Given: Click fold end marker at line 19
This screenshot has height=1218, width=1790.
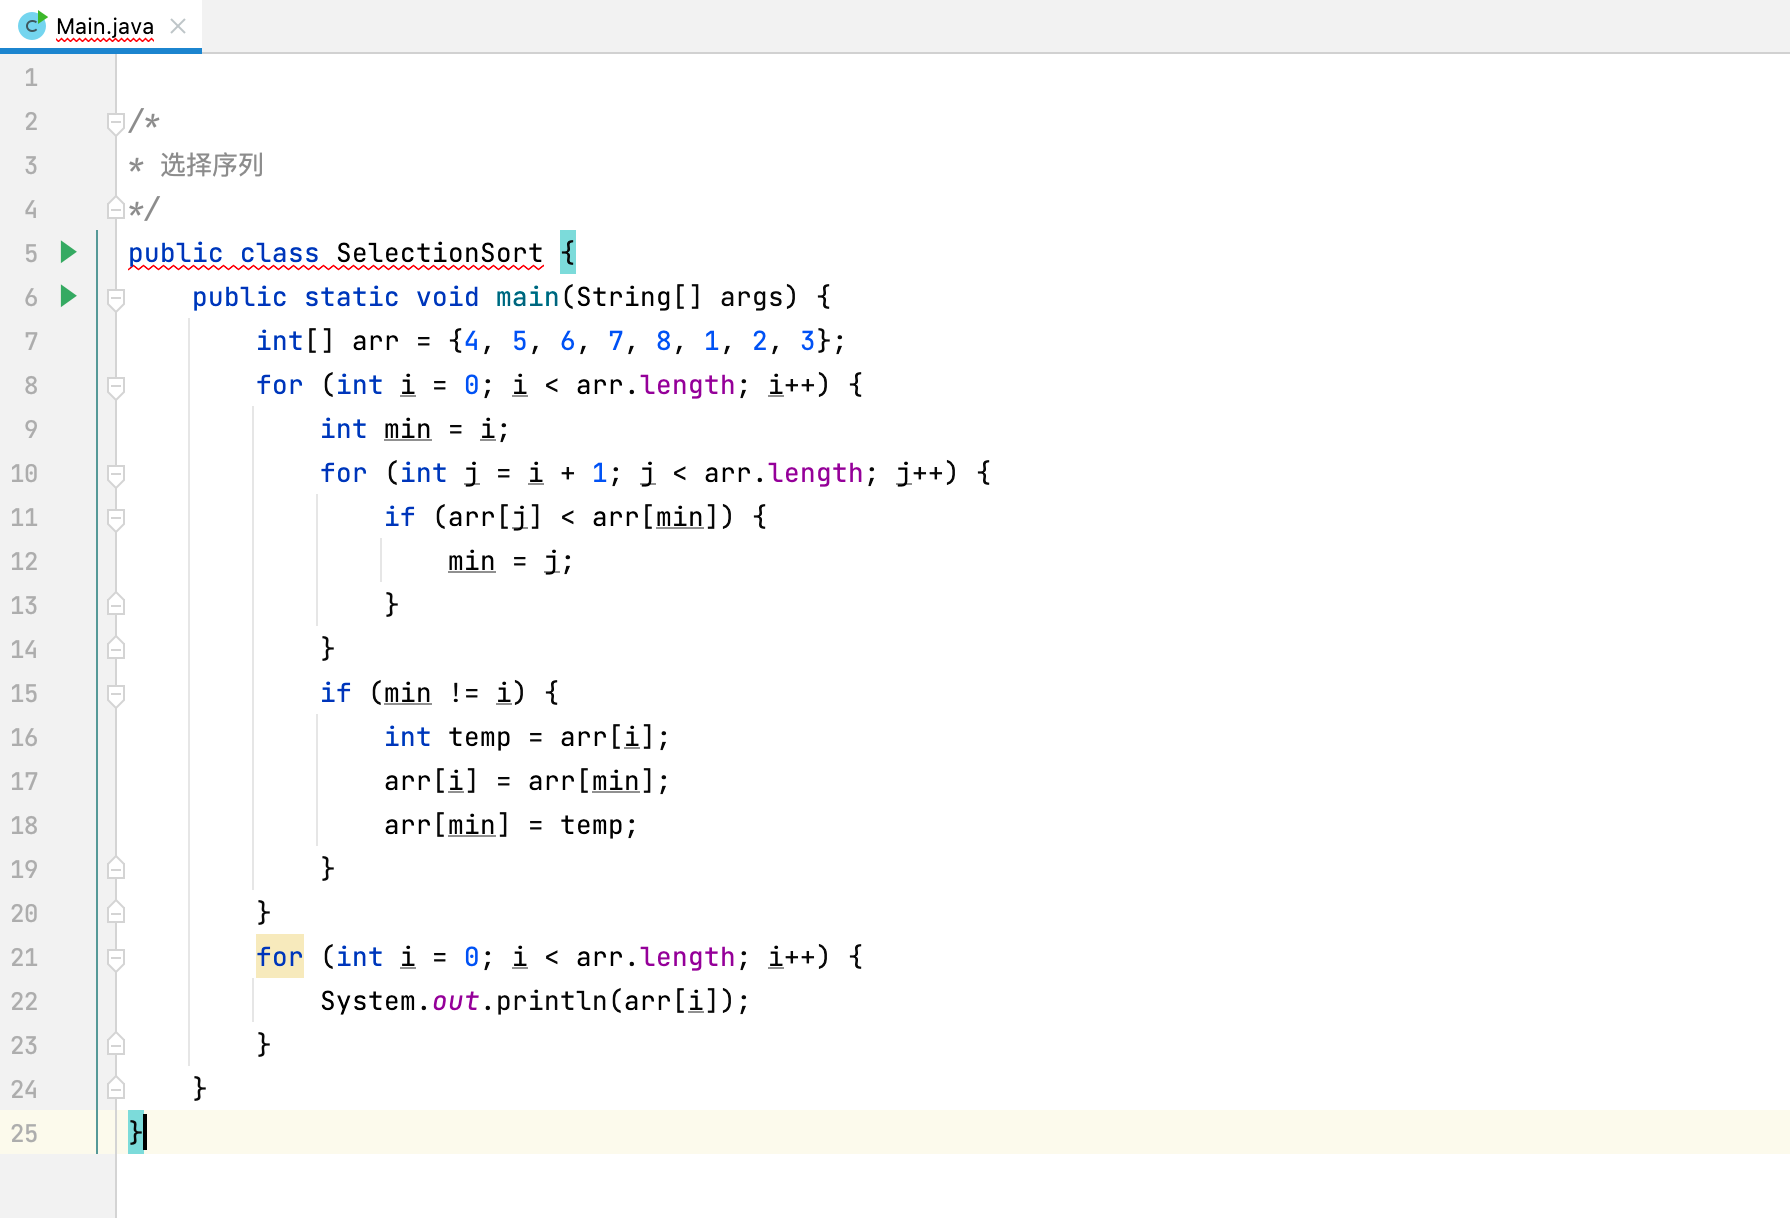Looking at the screenshot, I should [x=116, y=868].
